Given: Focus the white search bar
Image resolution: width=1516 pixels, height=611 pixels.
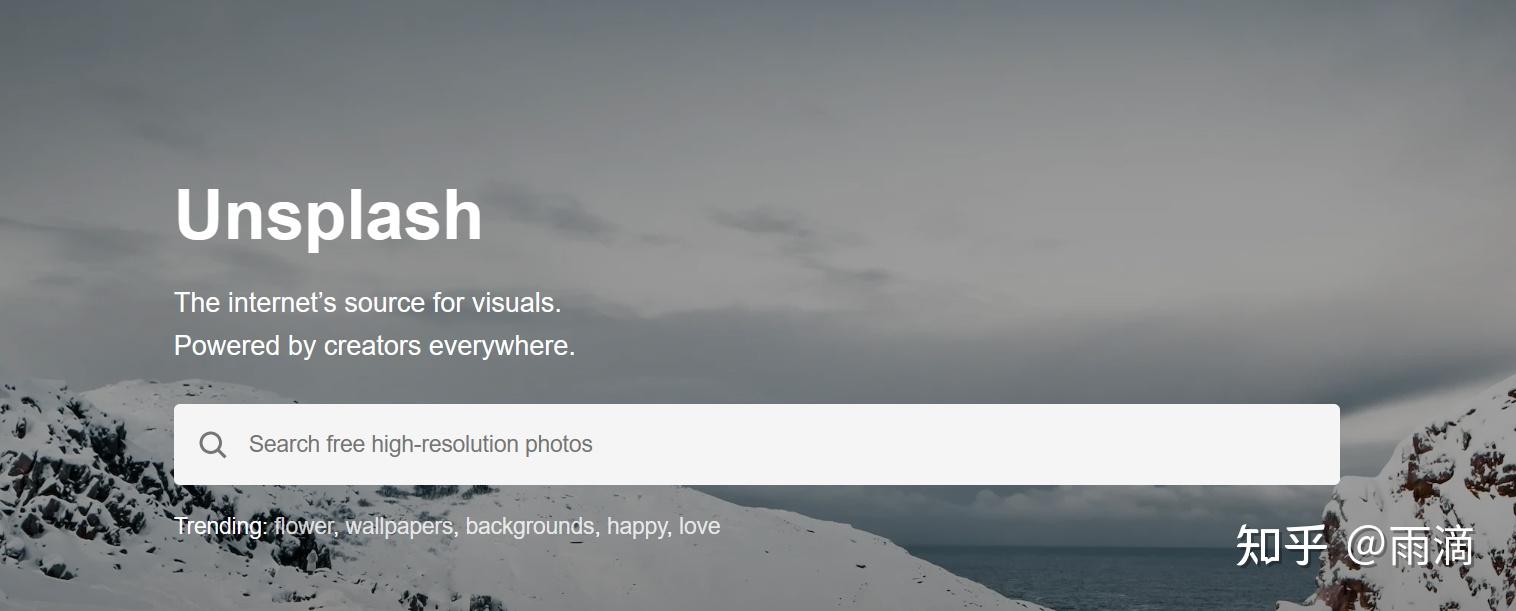Looking at the screenshot, I should [x=757, y=444].
